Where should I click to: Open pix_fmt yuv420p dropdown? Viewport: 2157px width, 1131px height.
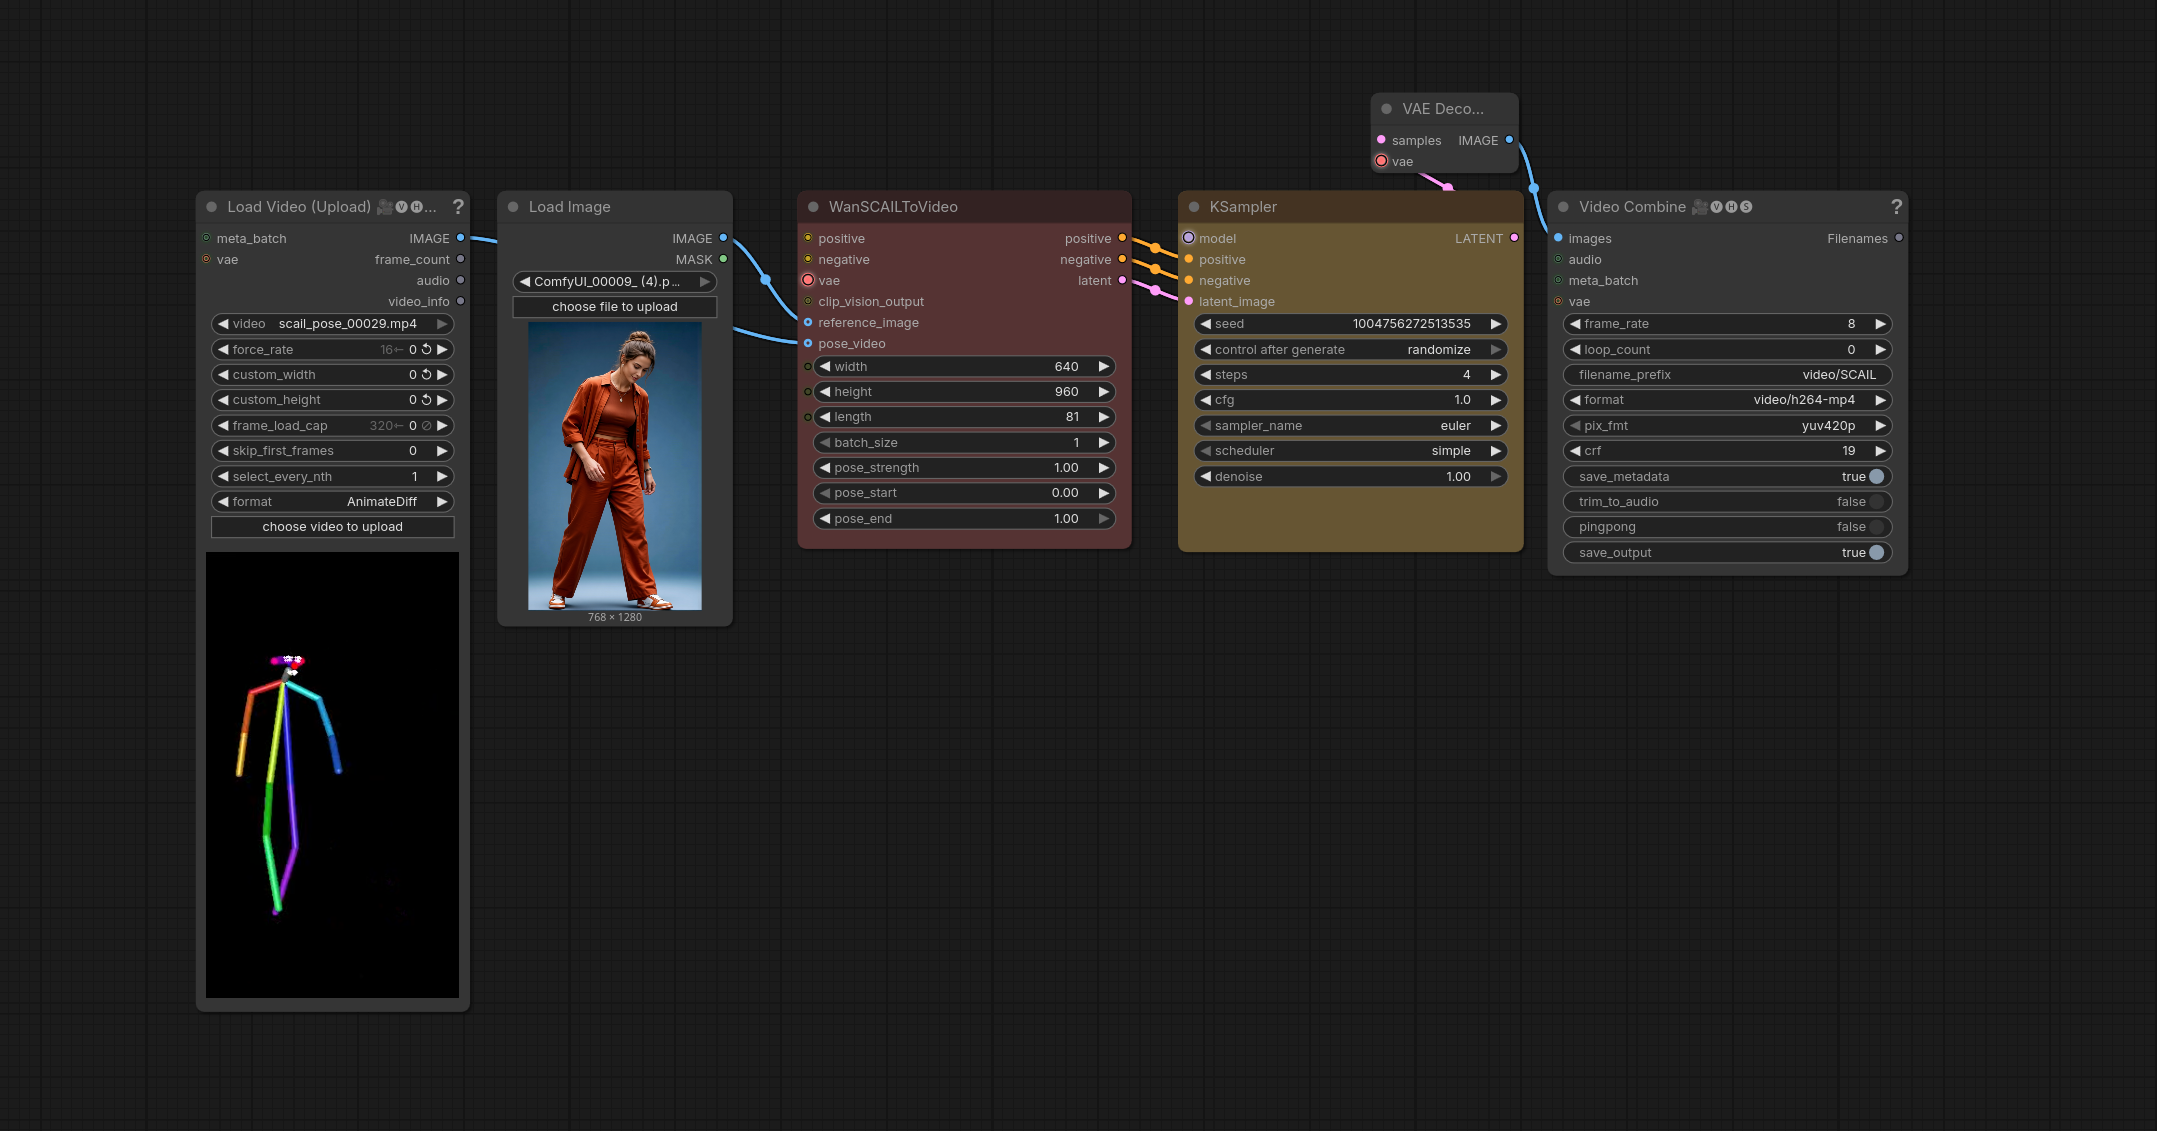(x=1727, y=426)
